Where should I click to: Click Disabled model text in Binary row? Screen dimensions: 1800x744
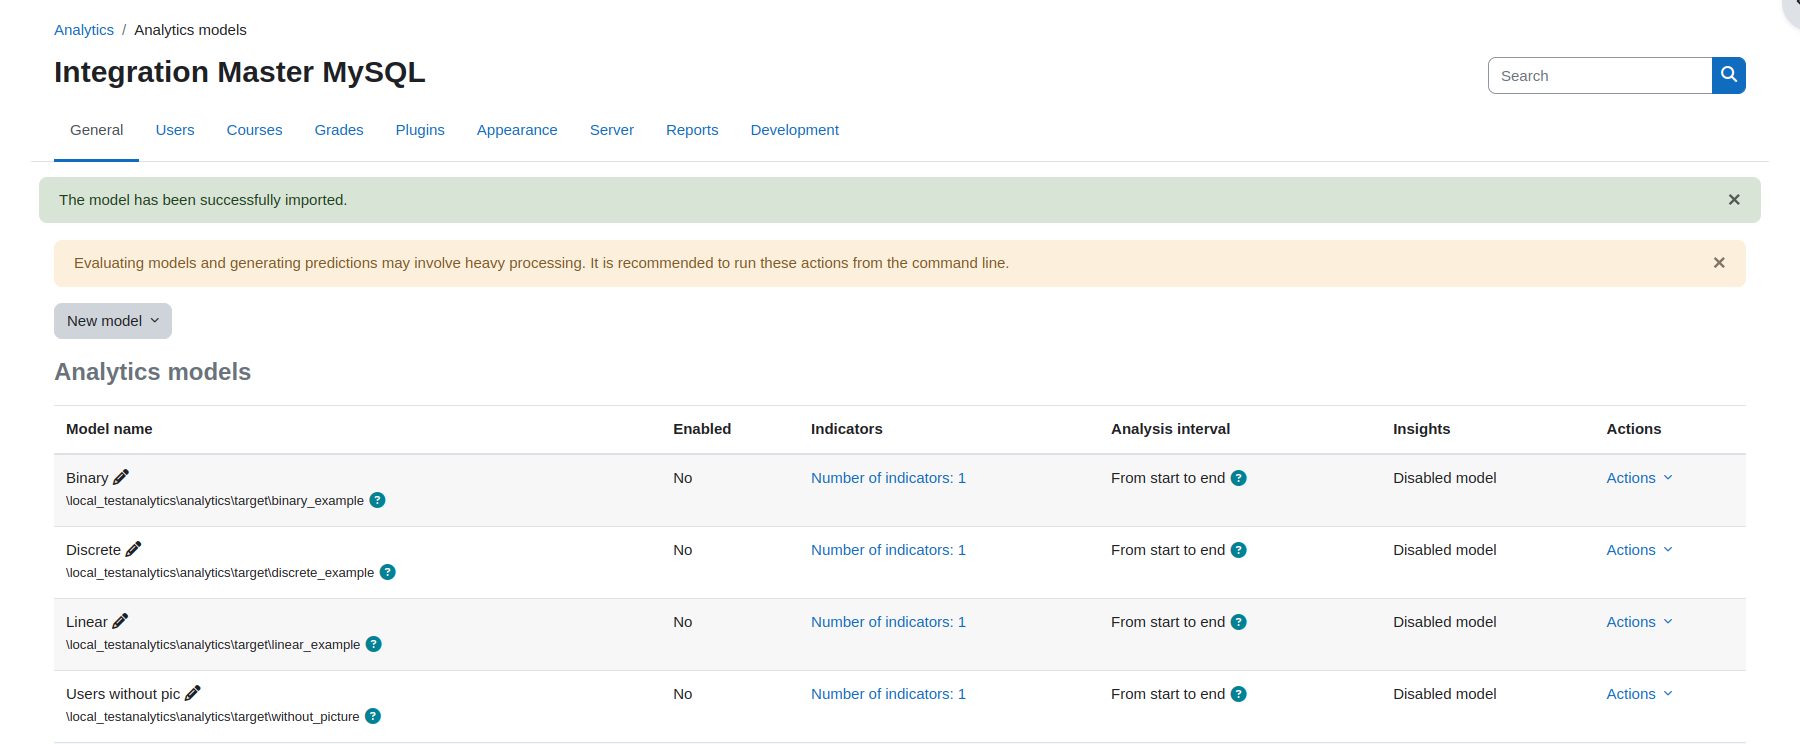1444,478
